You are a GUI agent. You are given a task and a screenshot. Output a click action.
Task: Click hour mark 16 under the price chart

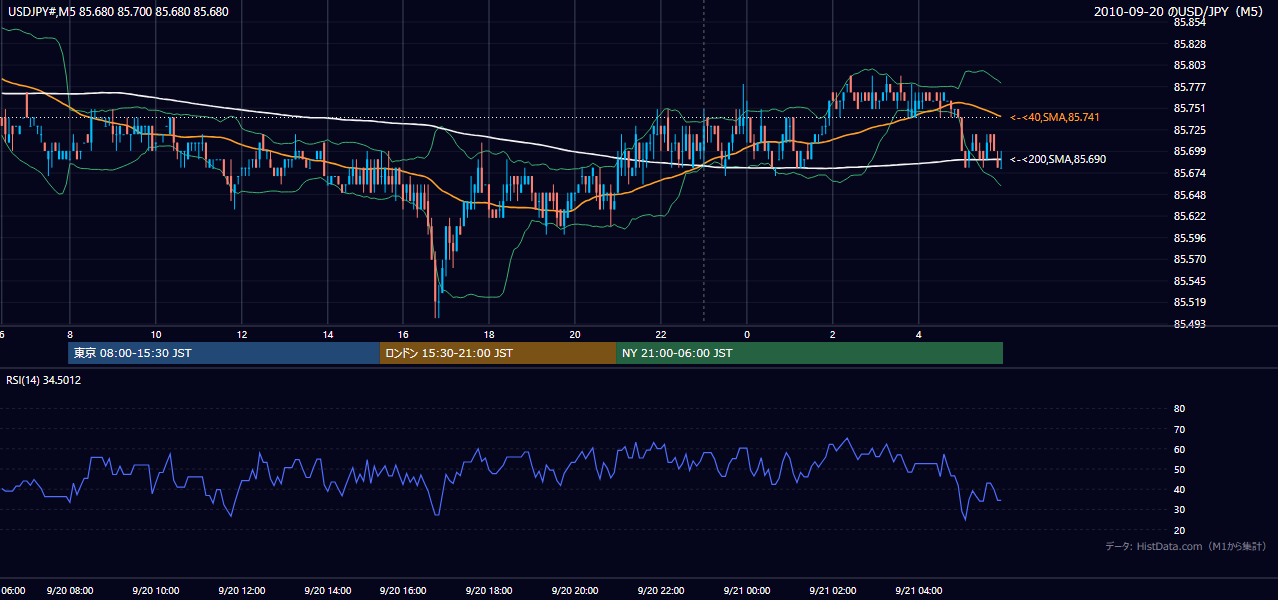(x=402, y=333)
